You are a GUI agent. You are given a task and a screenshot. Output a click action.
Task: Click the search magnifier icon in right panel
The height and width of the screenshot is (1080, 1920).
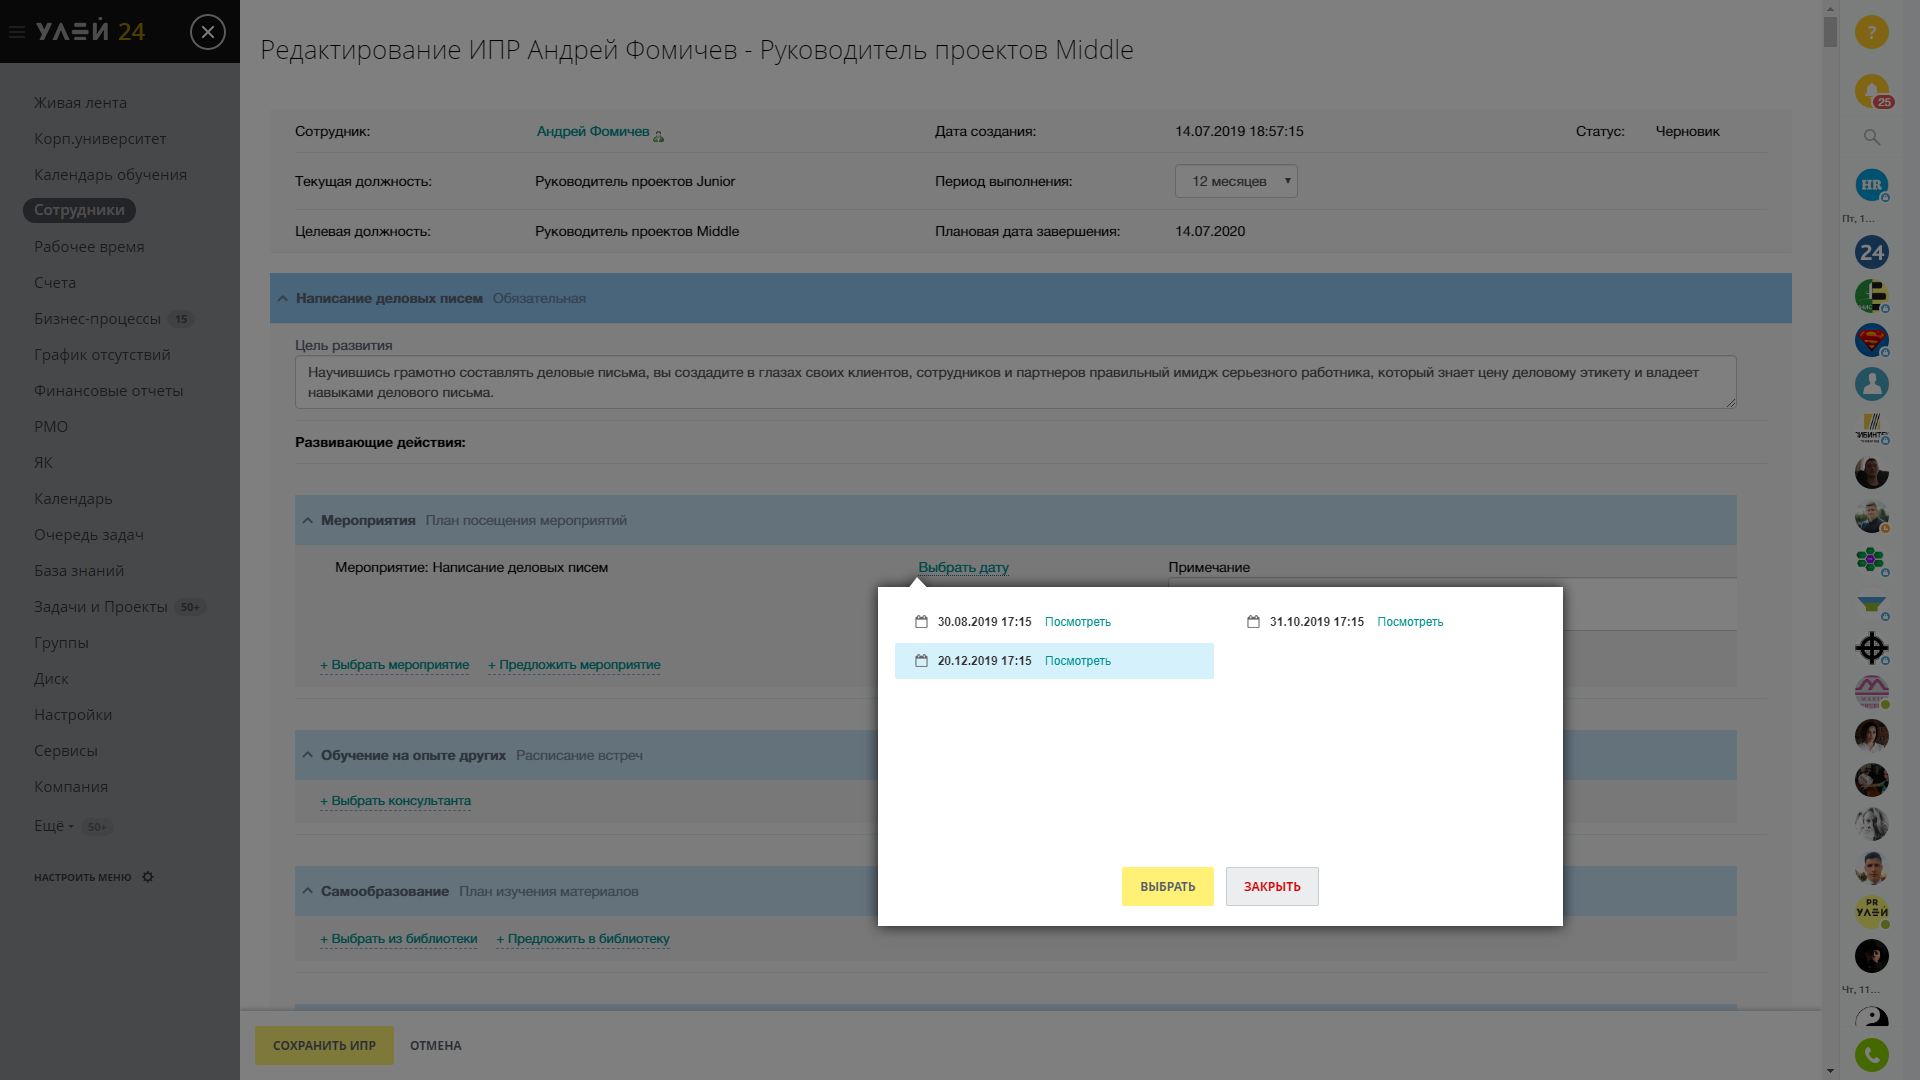click(x=1871, y=137)
